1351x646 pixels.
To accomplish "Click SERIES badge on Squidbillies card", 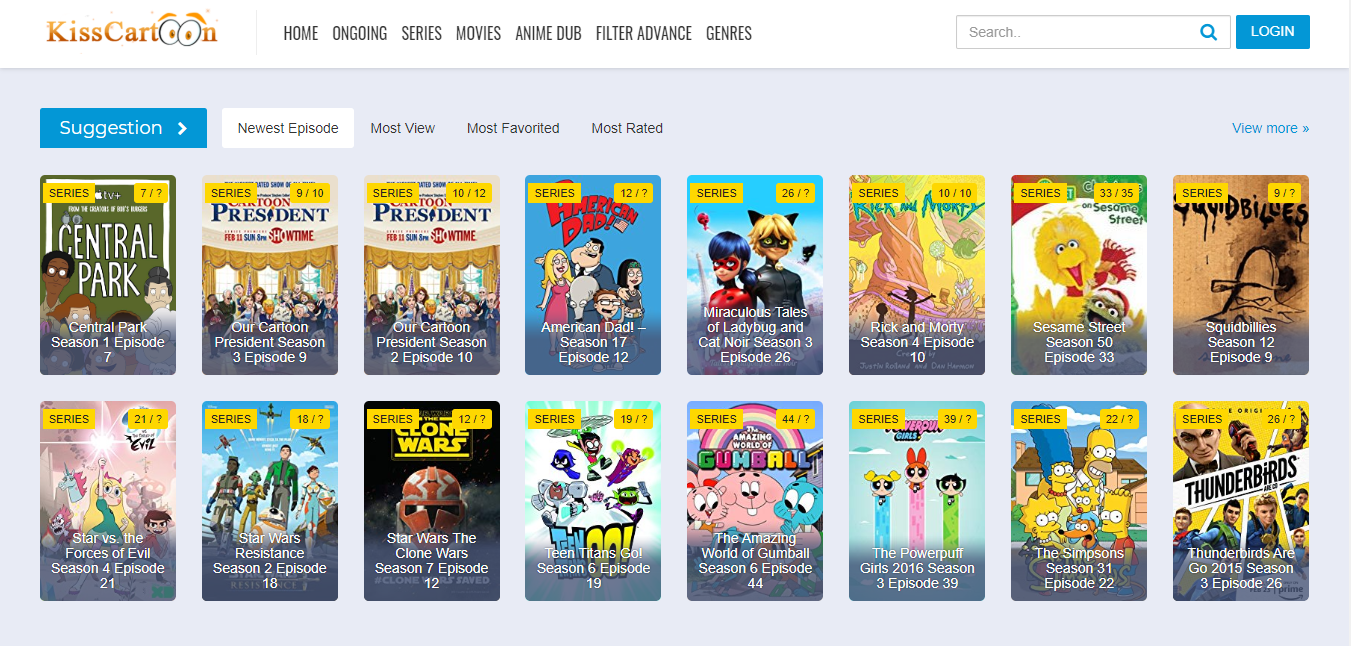I will click(x=1202, y=193).
